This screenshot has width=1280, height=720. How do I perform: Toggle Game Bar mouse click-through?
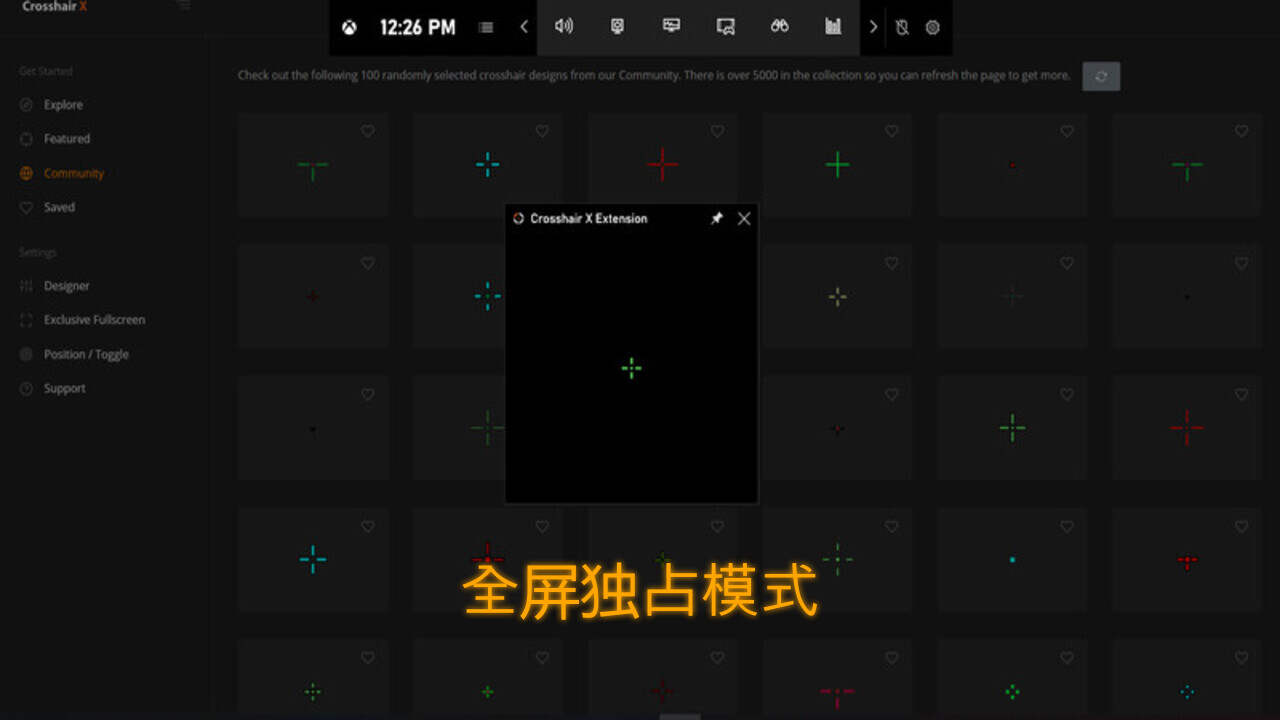tap(902, 28)
